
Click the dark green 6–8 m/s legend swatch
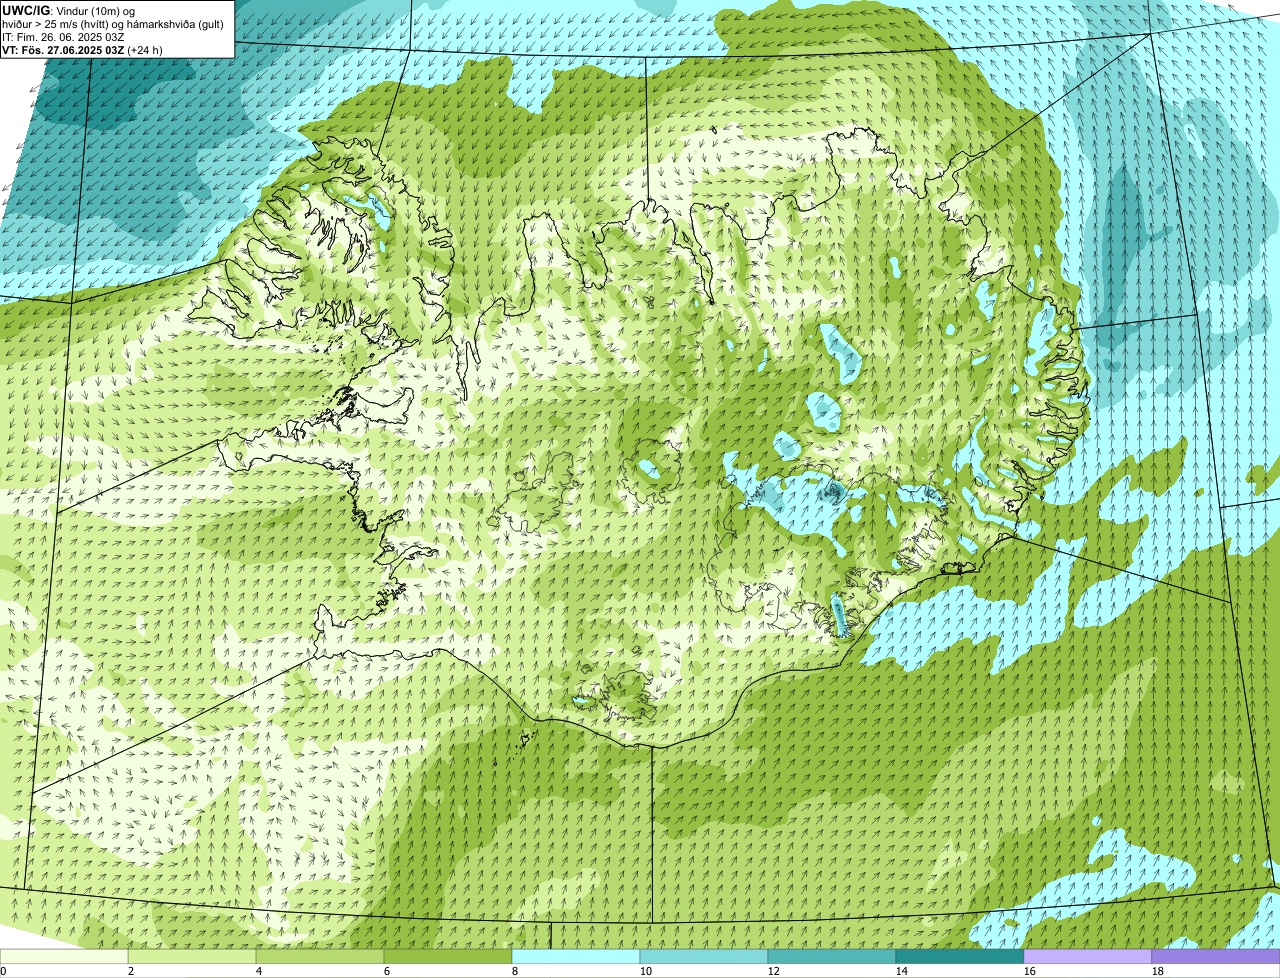coord(448,956)
